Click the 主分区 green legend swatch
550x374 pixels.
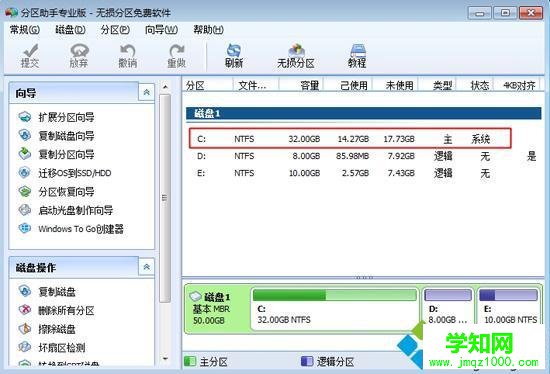click(x=190, y=361)
